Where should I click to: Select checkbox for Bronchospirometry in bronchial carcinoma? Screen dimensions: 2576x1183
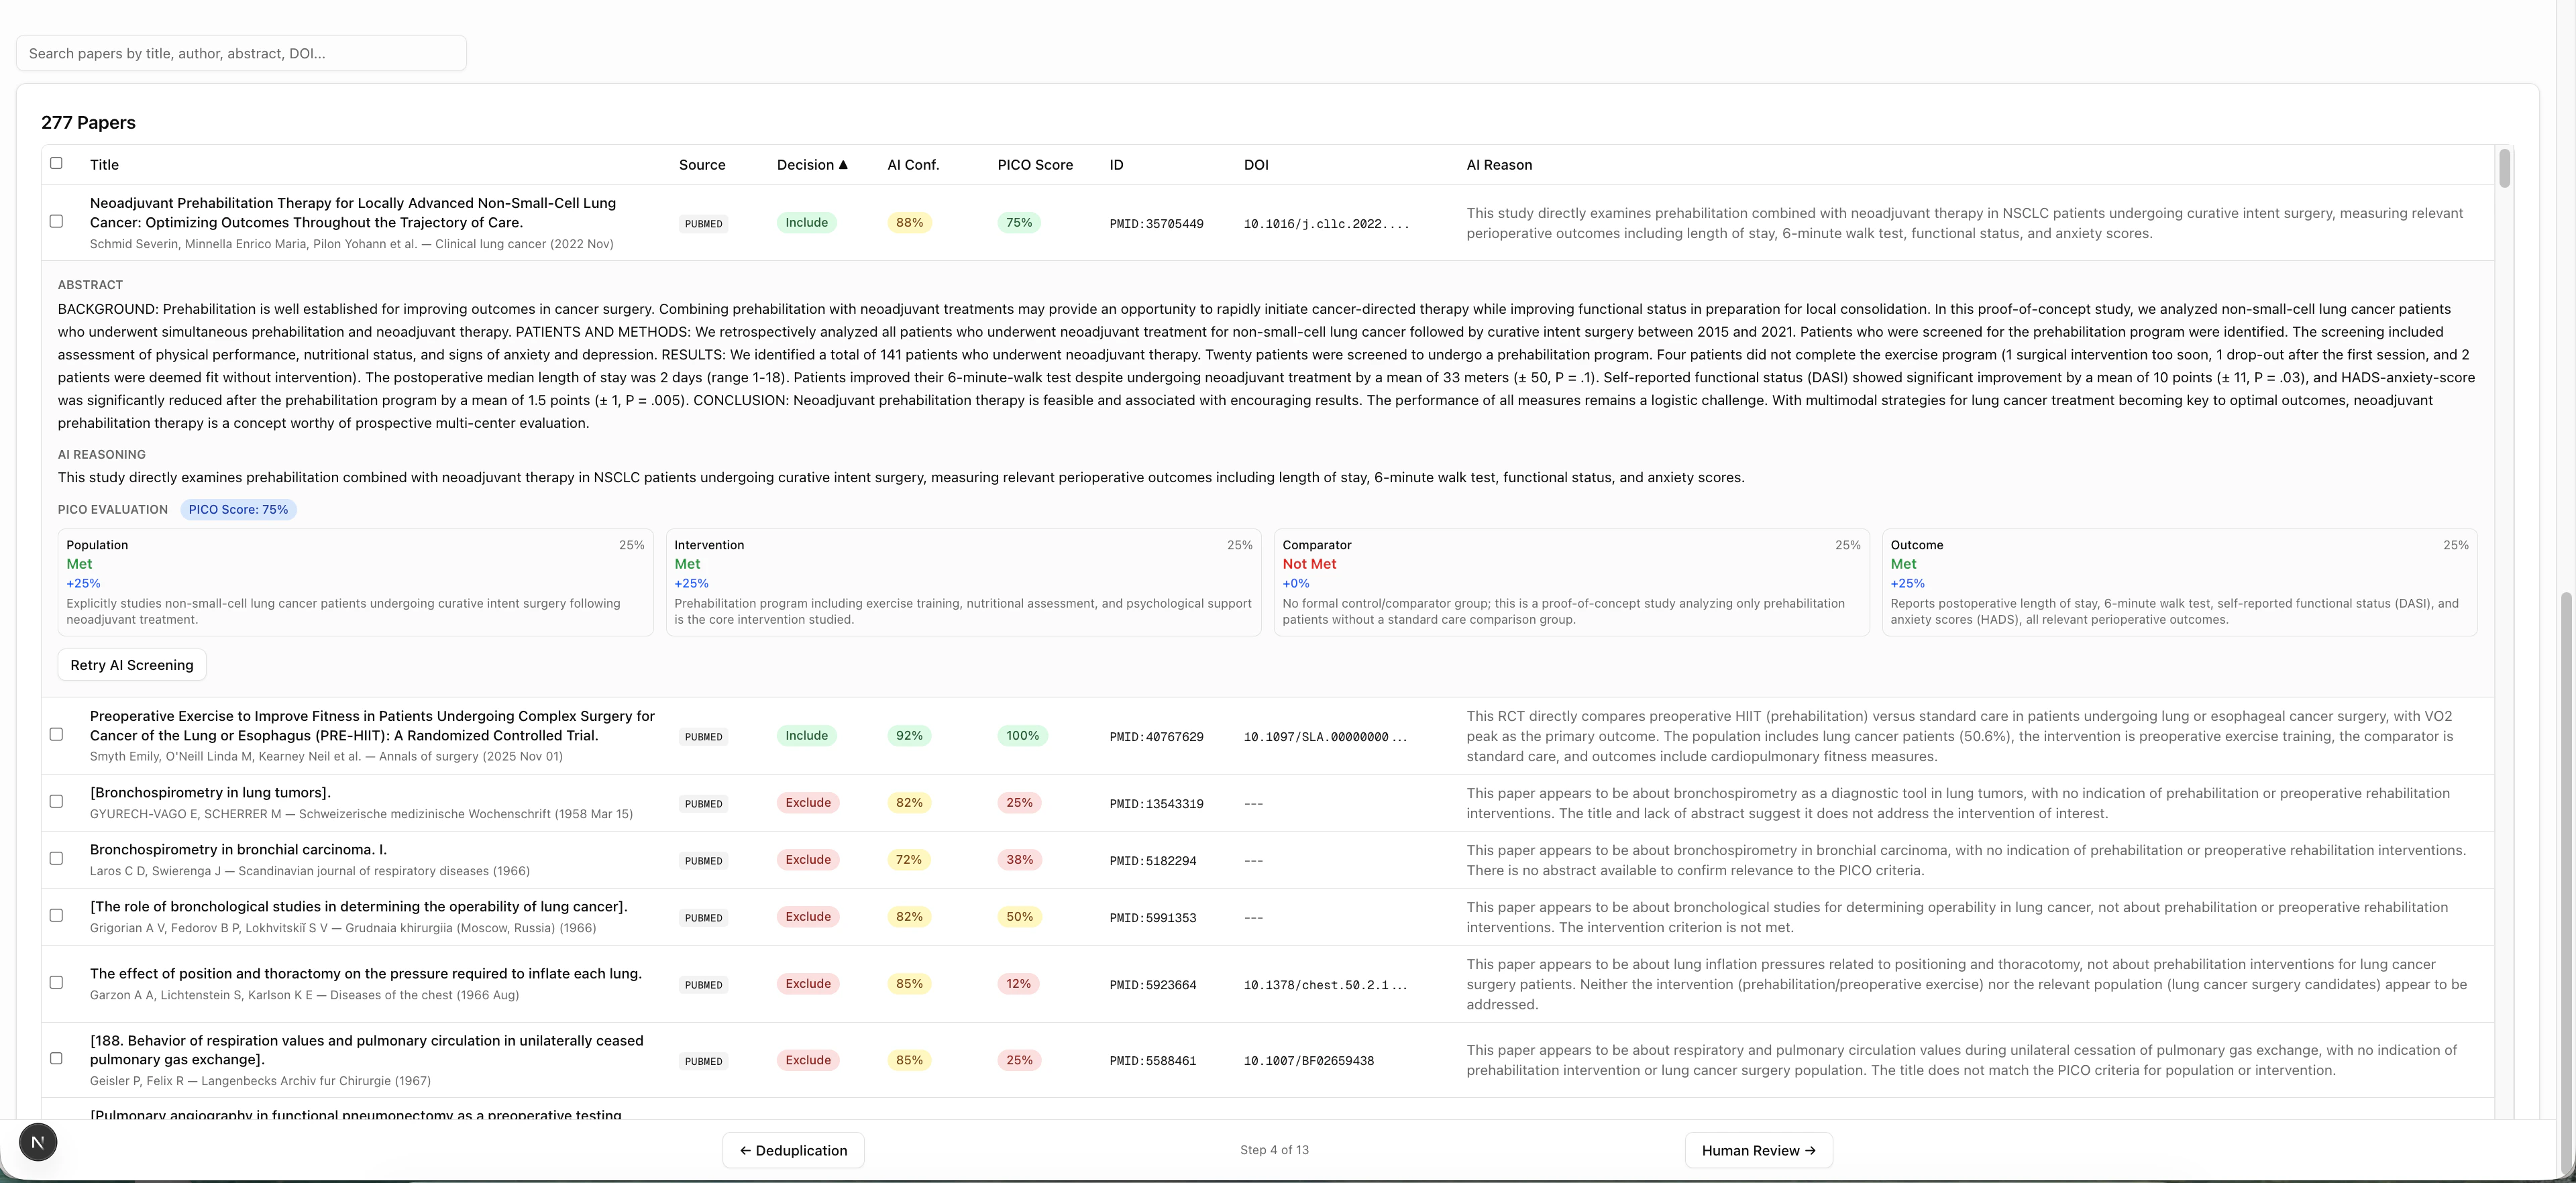tap(56, 858)
